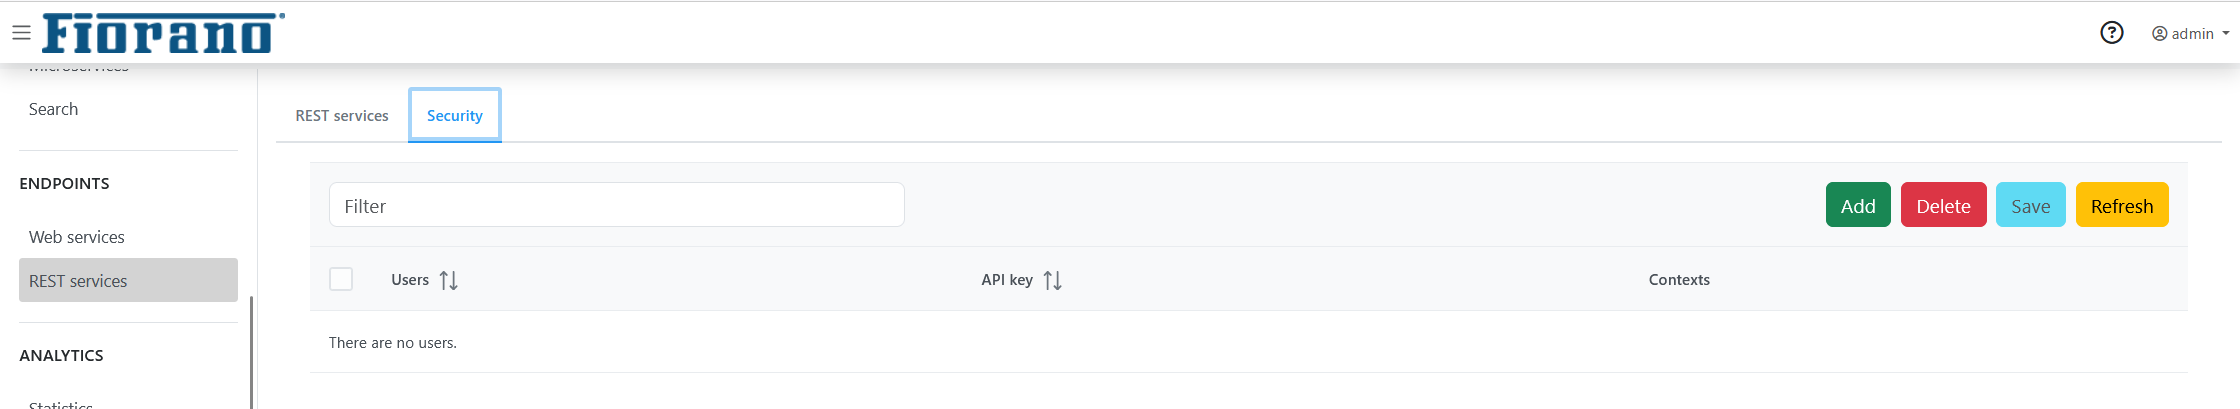Open the help question mark icon
The width and height of the screenshot is (2240, 409).
[2111, 33]
